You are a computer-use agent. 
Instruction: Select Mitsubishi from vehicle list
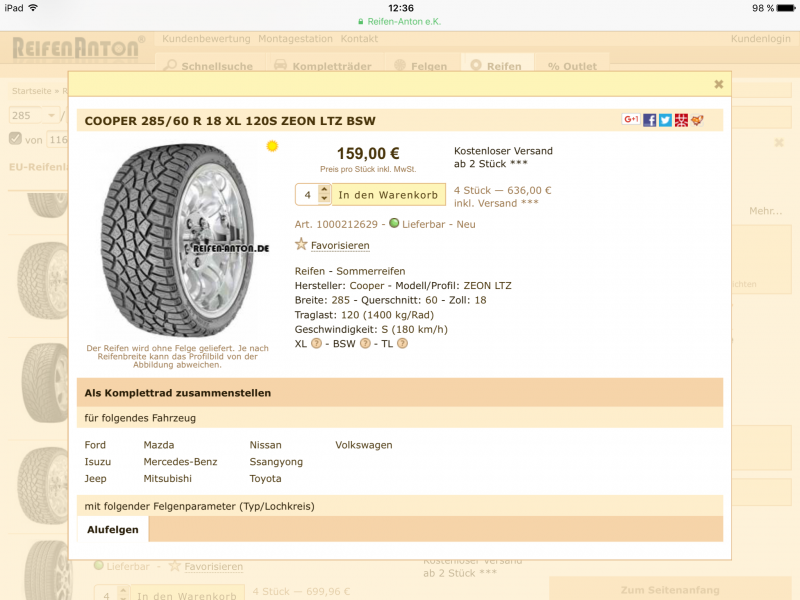(167, 479)
